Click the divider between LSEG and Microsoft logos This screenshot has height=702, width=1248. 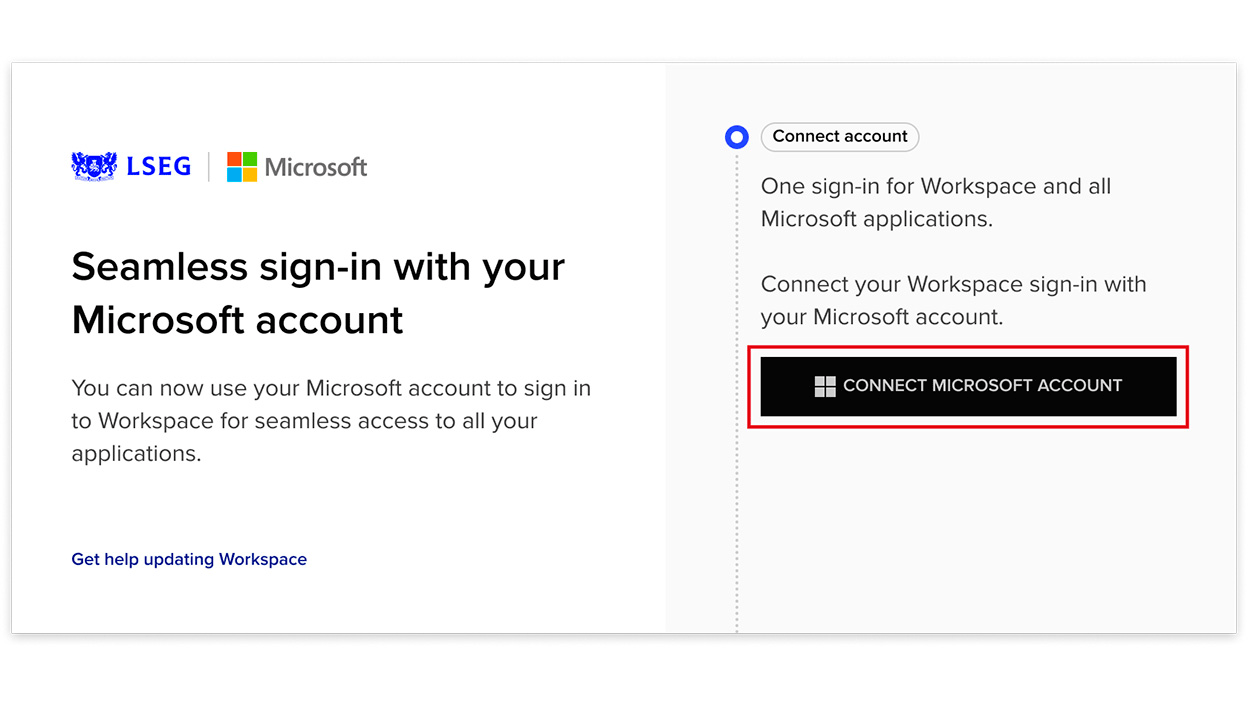click(x=209, y=167)
